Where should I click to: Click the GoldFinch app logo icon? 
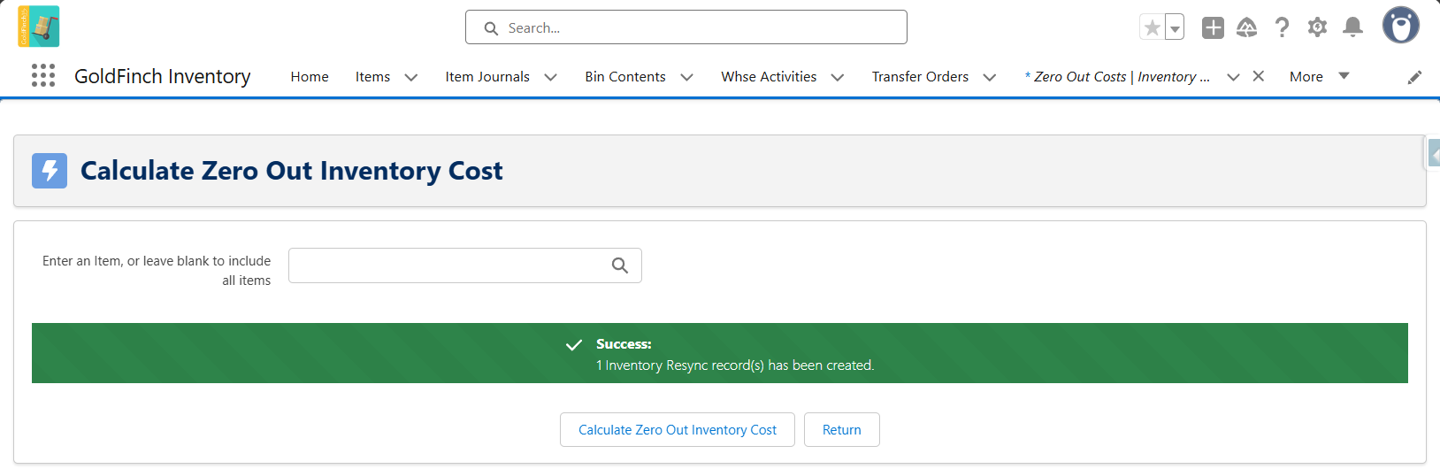[x=38, y=26]
